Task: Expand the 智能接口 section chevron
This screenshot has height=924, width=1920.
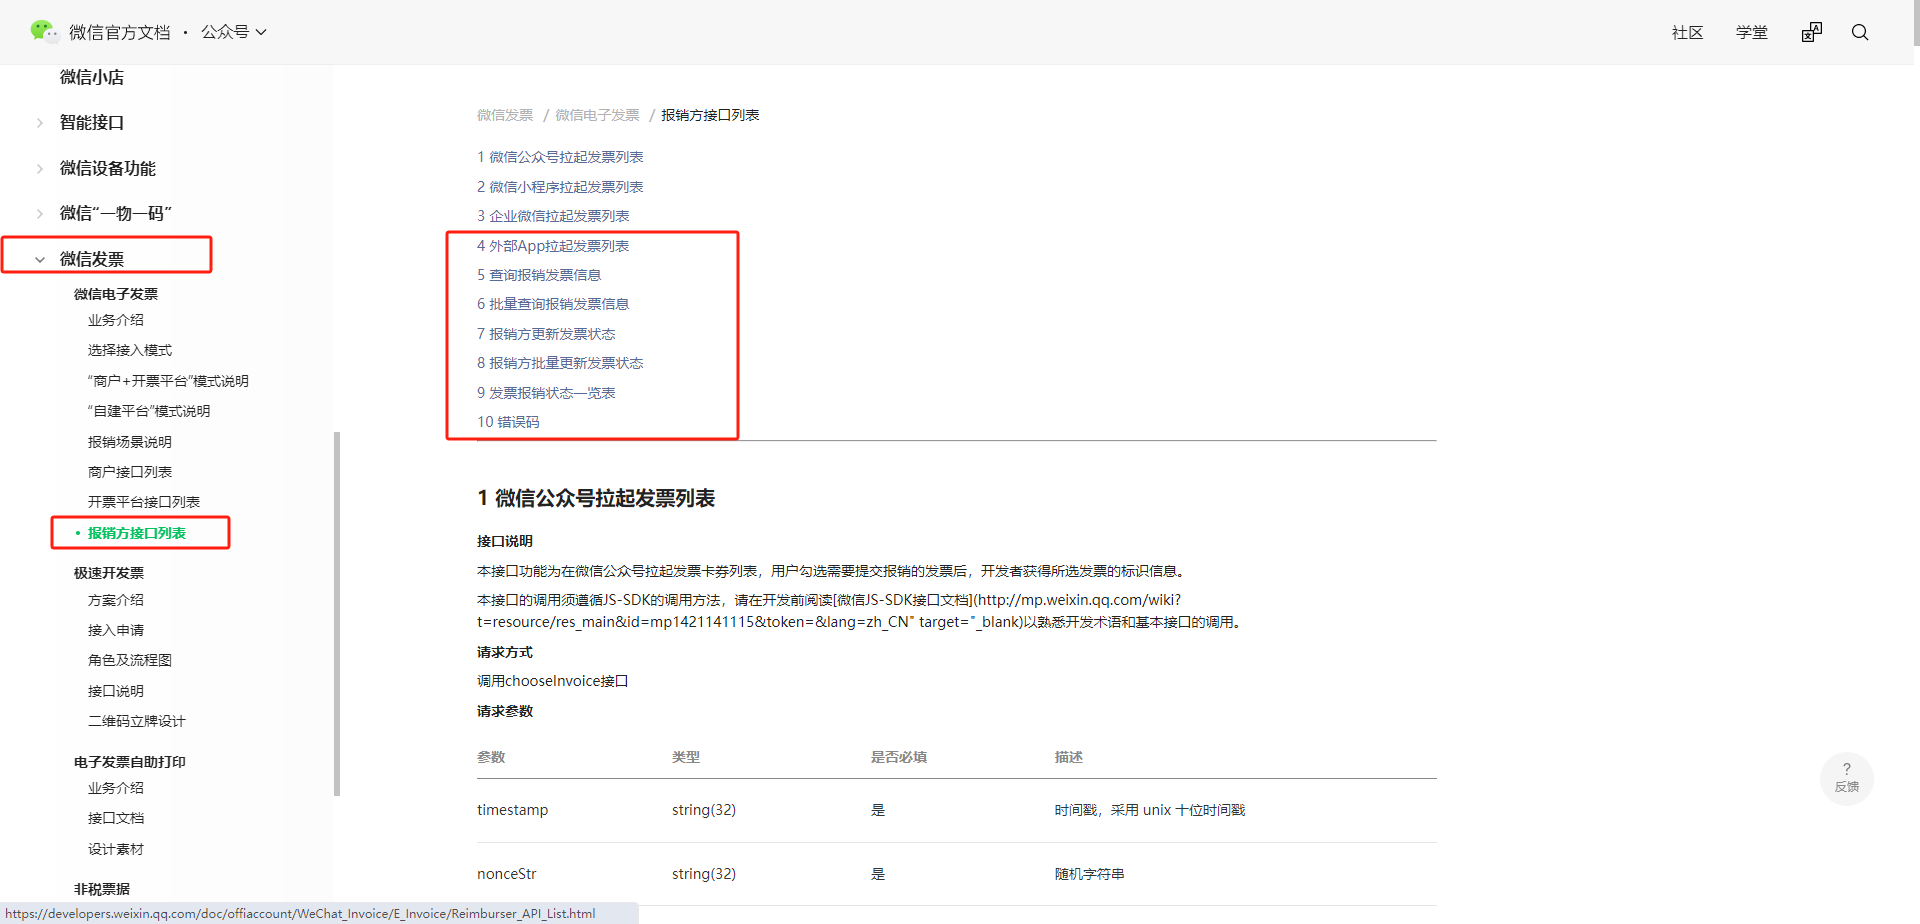Action: (x=40, y=123)
